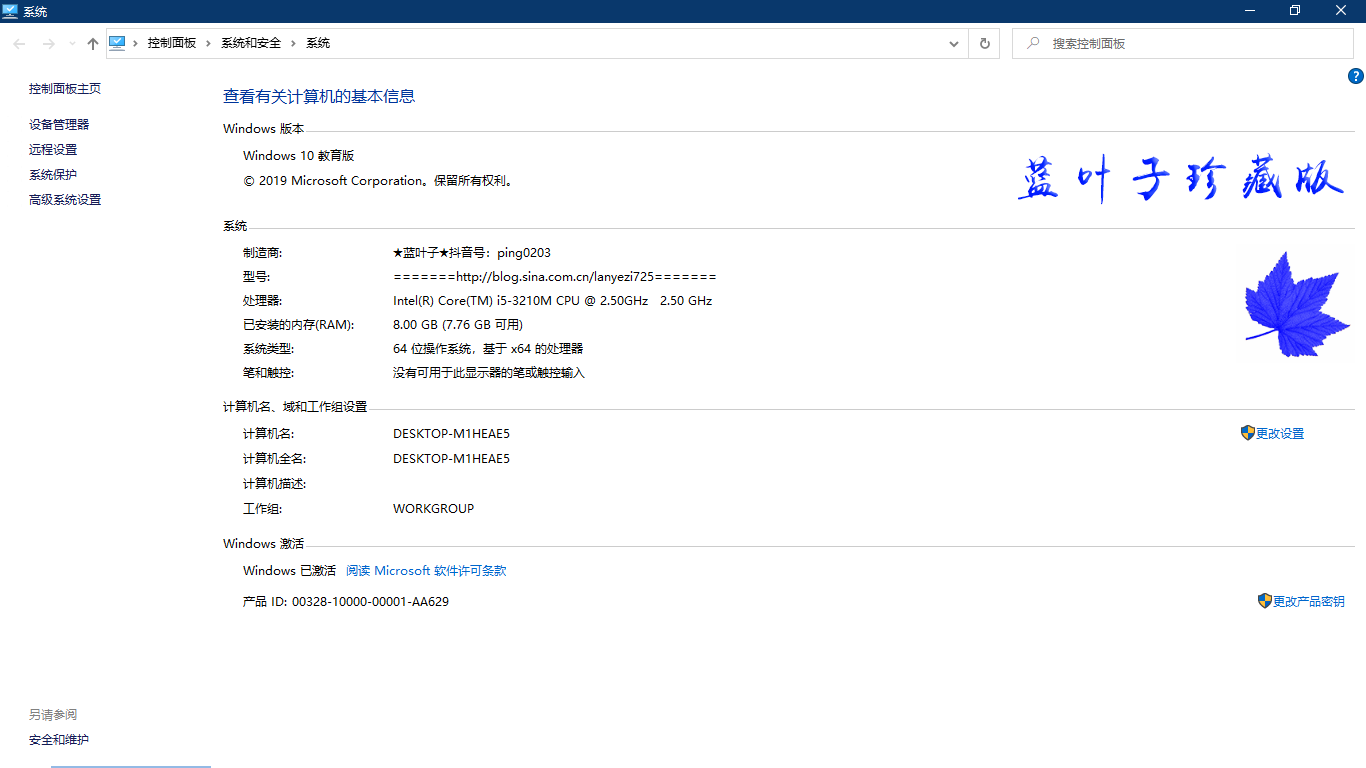This screenshot has width=1366, height=768.
Task: Restore down the 系统 window
Action: [1296, 11]
